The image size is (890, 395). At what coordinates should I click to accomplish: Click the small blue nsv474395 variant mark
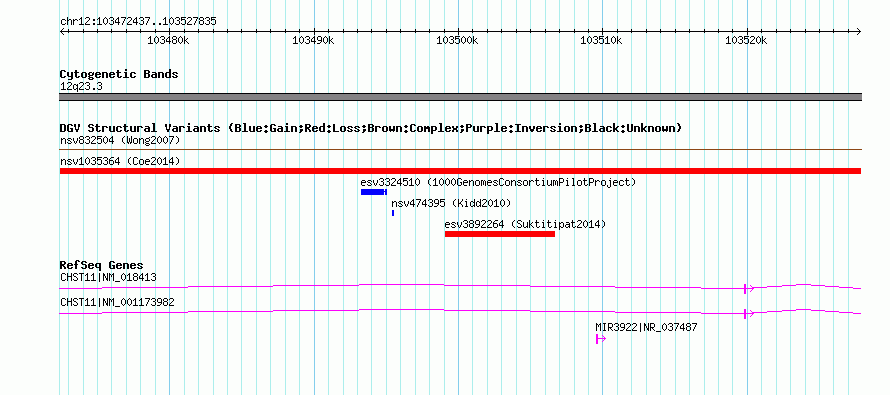pos(393,213)
